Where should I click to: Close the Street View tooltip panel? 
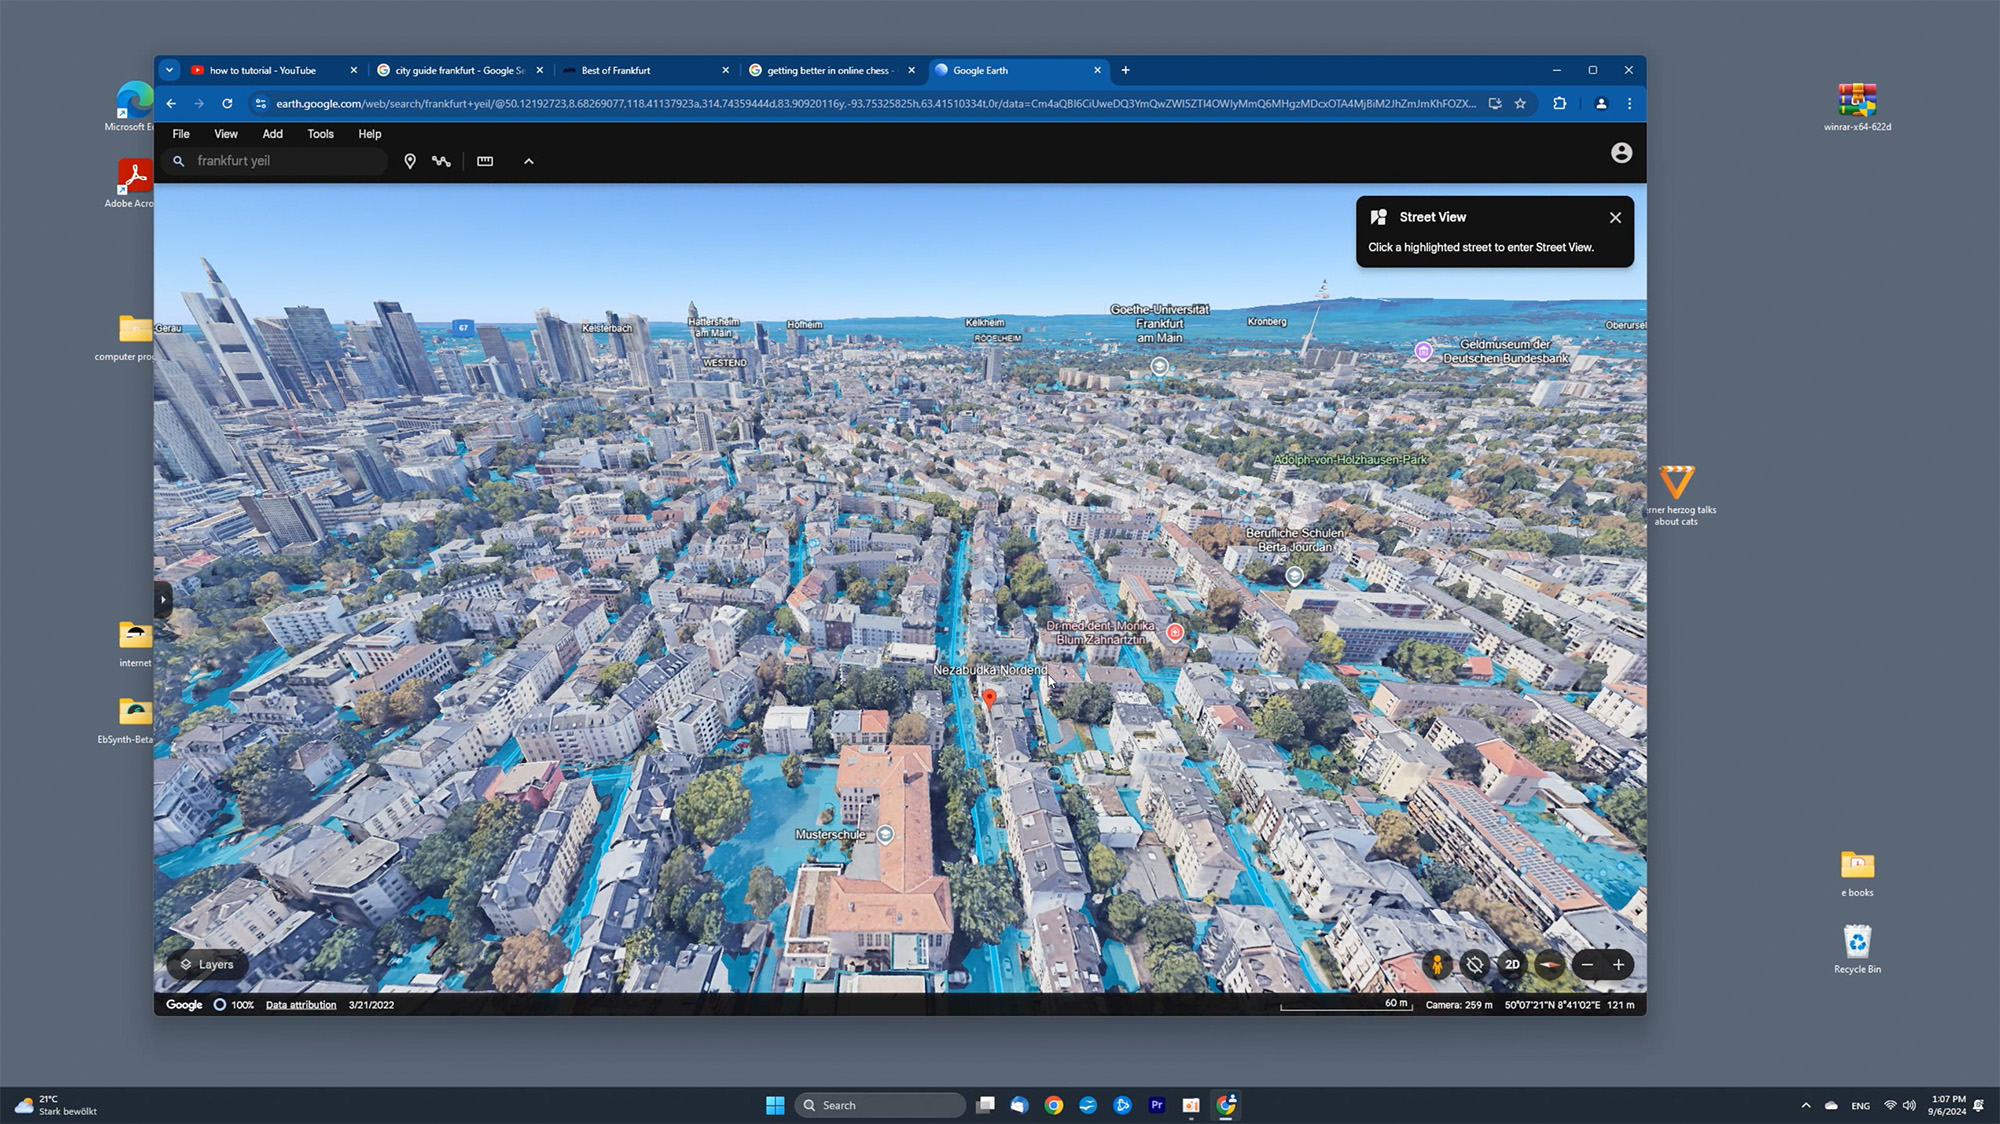pyautogui.click(x=1615, y=217)
